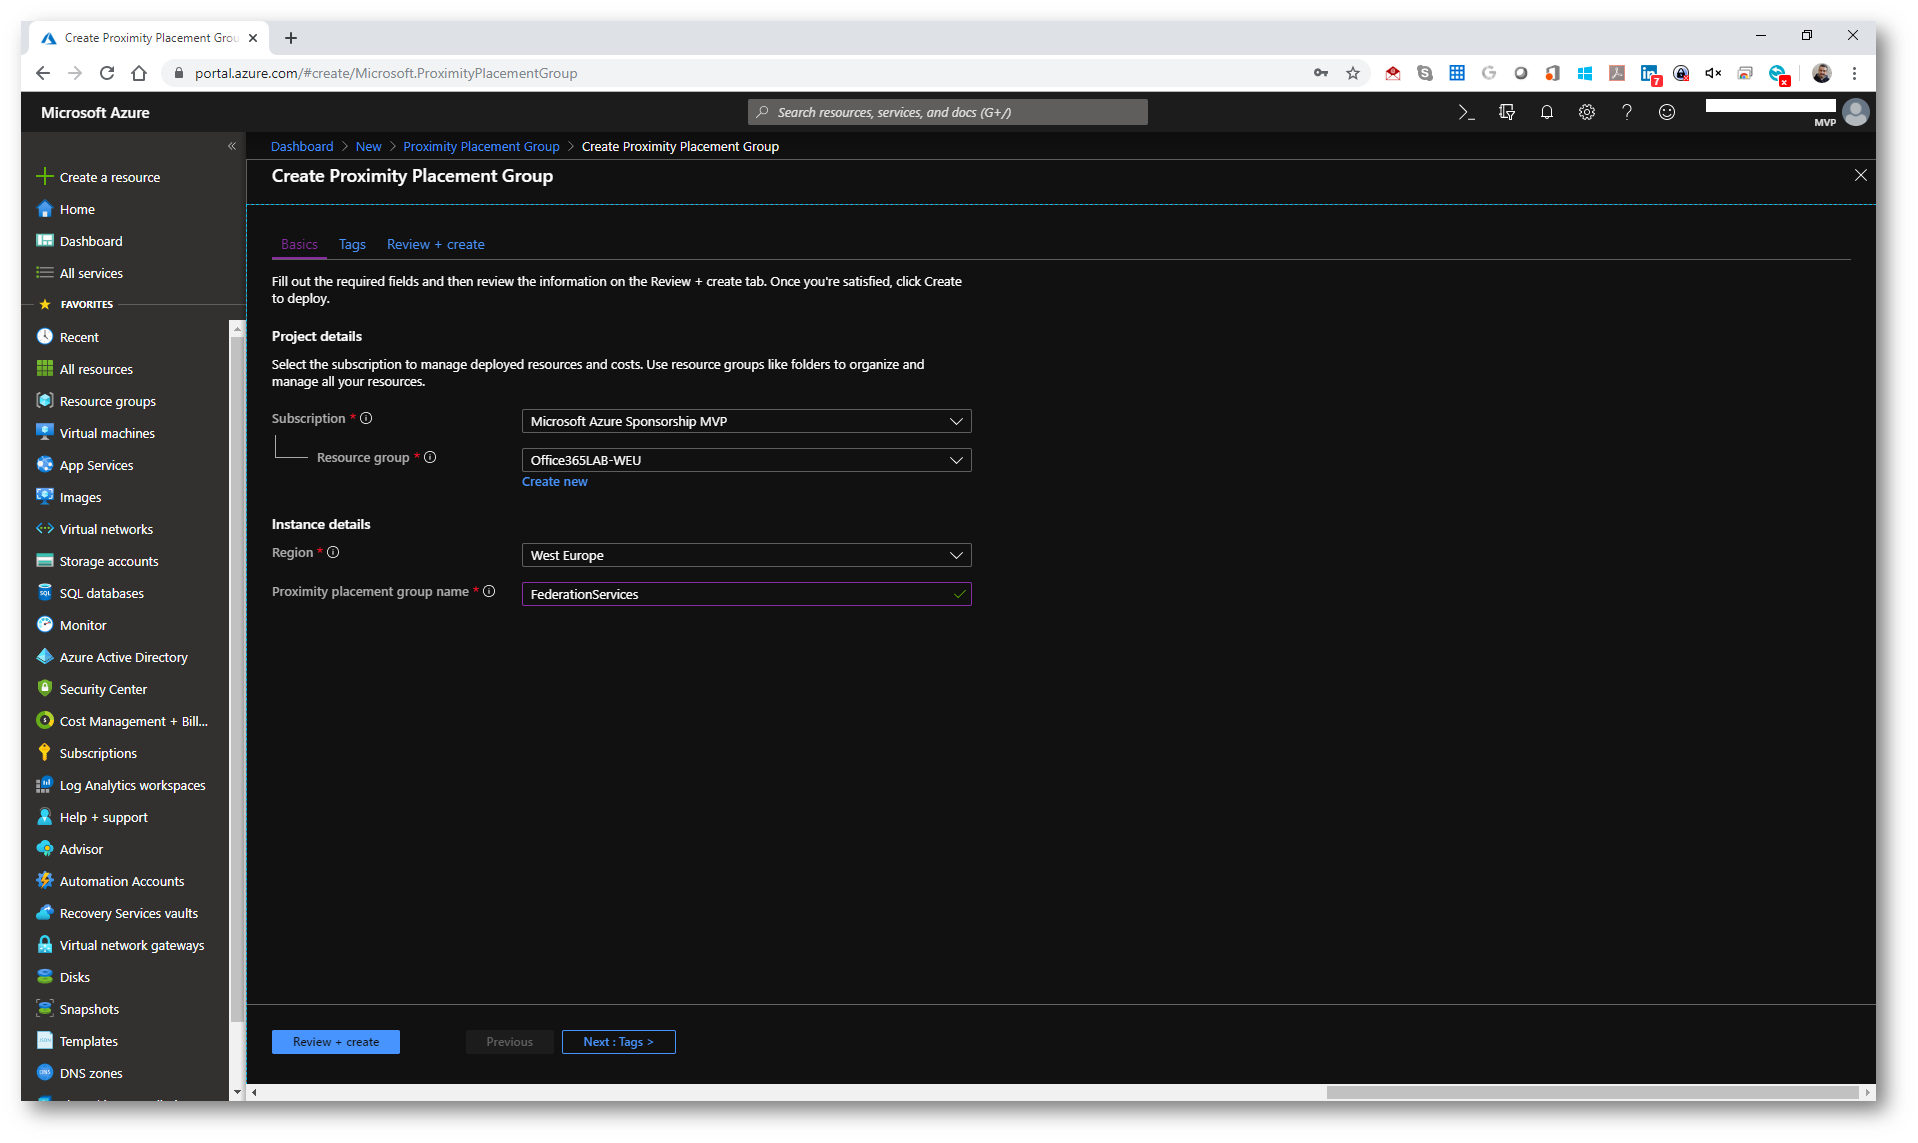Viewport: 1918px width, 1143px height.
Task: Open Azure Cloud Shell icon
Action: [1466, 112]
